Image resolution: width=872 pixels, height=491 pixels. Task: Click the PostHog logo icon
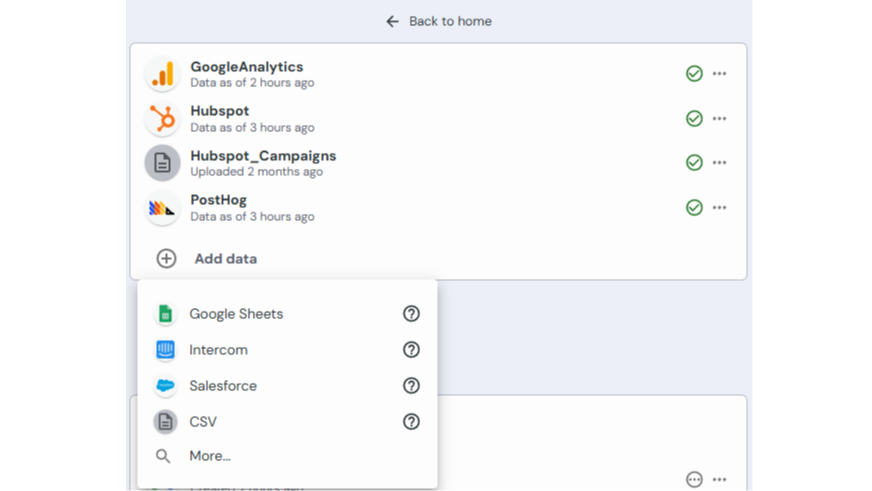point(162,208)
